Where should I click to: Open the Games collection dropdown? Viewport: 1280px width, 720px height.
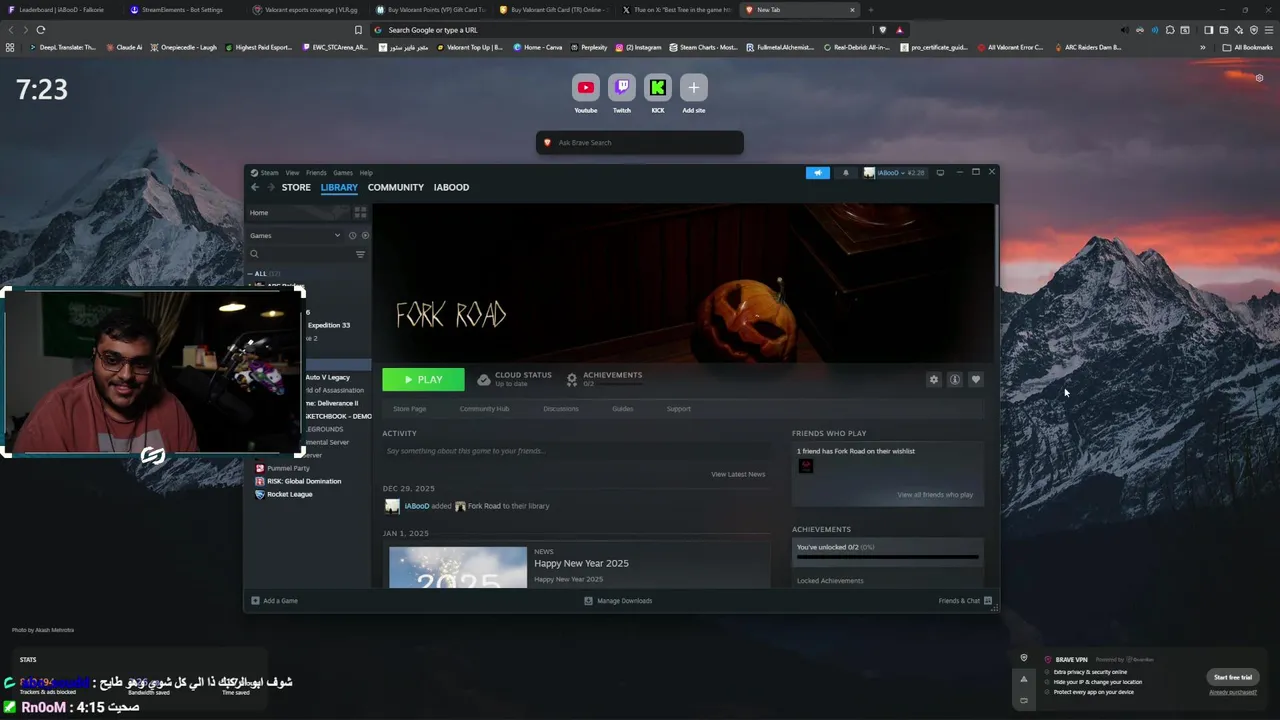297,236
